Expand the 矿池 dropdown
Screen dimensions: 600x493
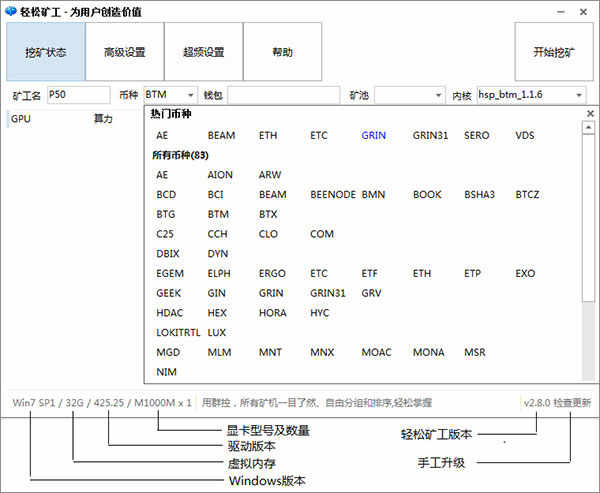click(x=439, y=95)
